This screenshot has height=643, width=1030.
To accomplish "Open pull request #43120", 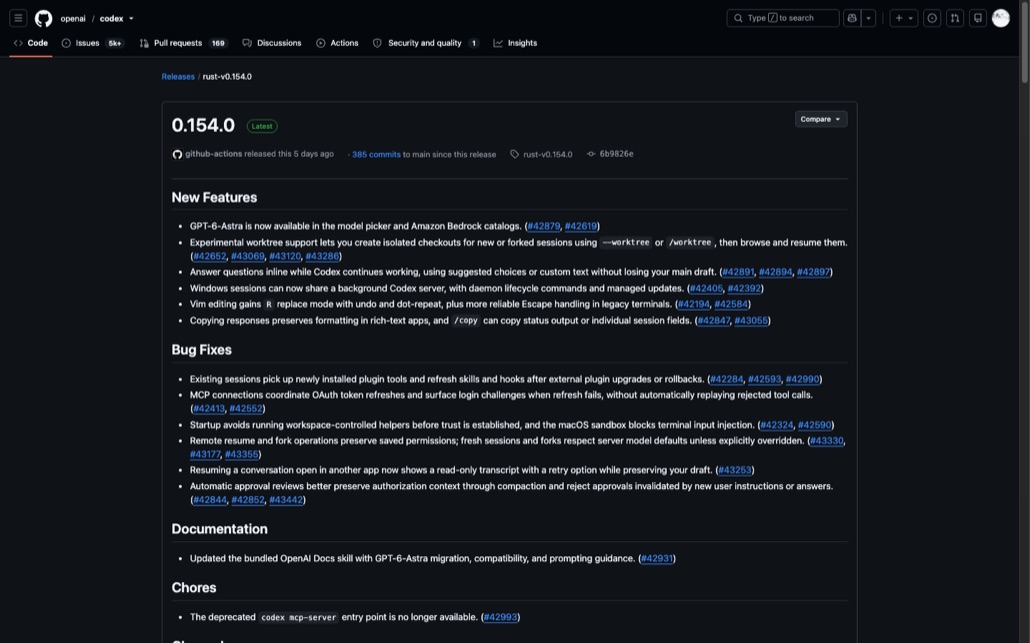I will [285, 256].
